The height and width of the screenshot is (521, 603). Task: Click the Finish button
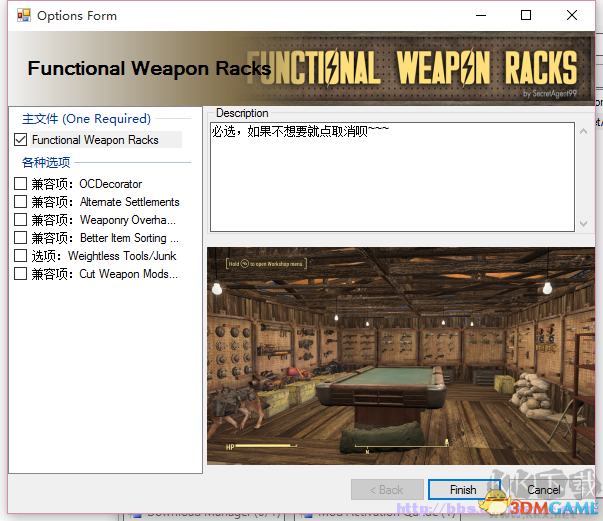pyautogui.click(x=464, y=489)
